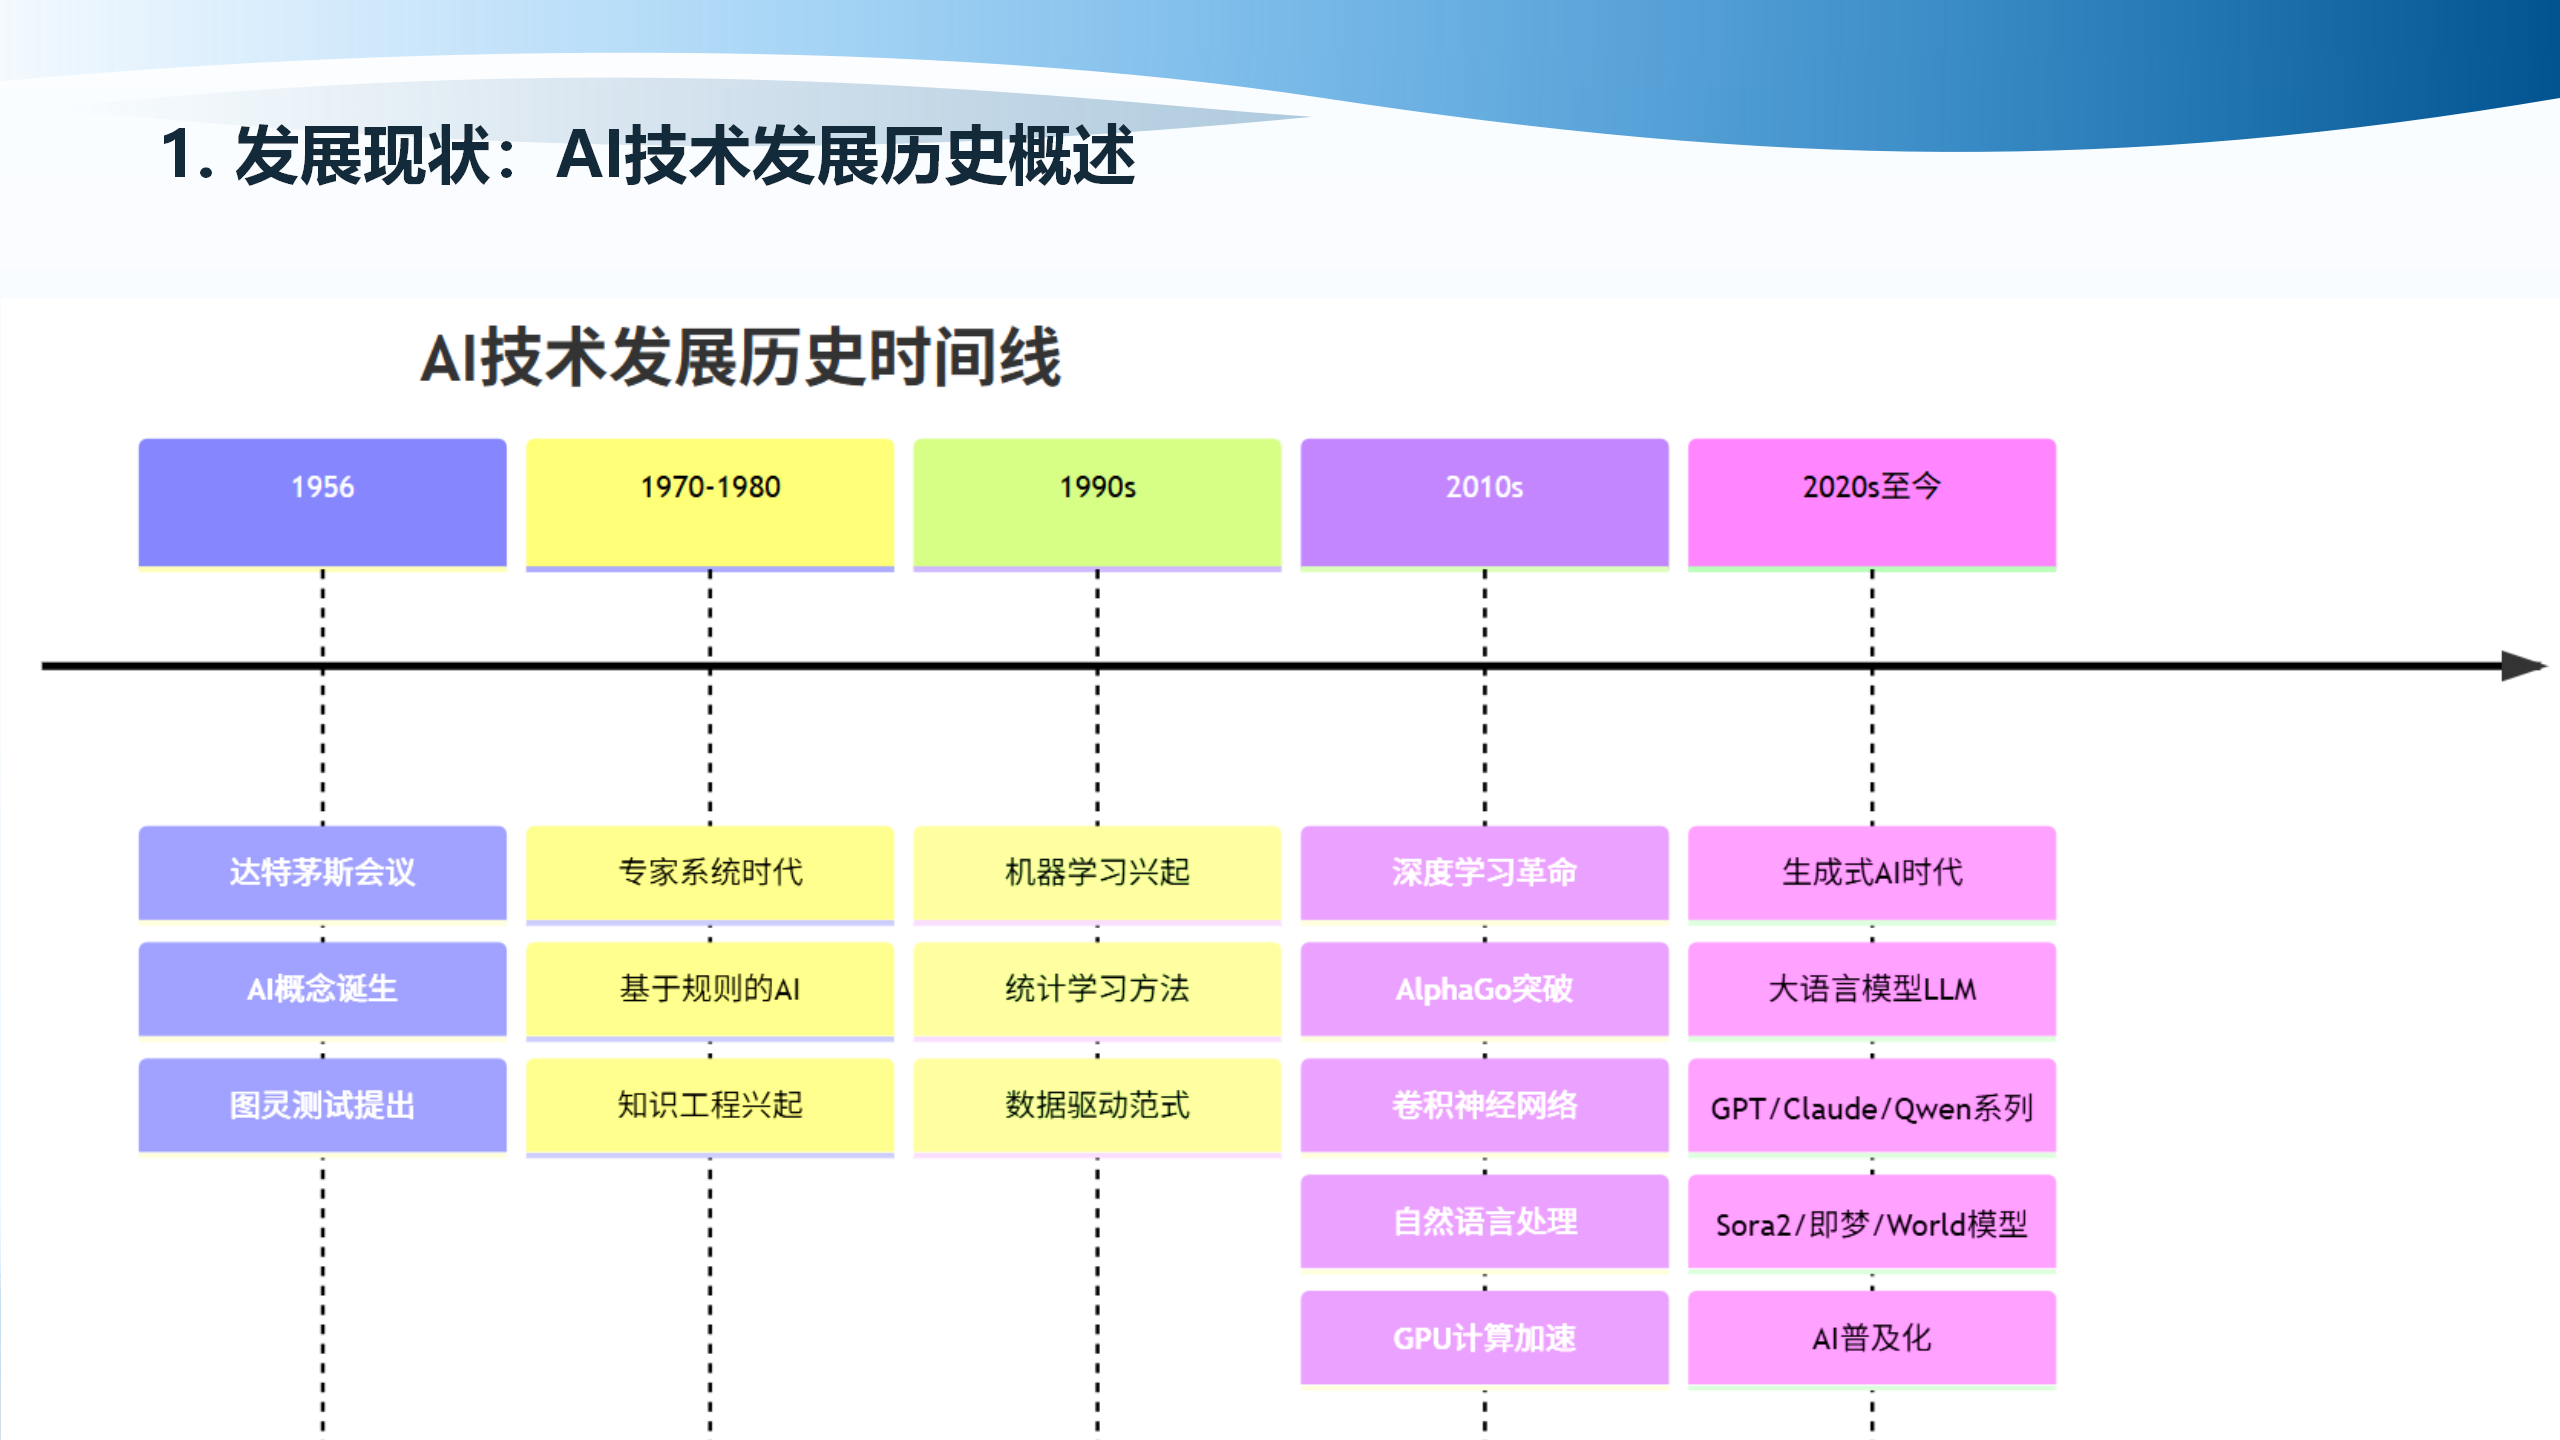The width and height of the screenshot is (2560, 1440).
Task: Click the 图灵测试提出 event card
Action: coord(322,1106)
